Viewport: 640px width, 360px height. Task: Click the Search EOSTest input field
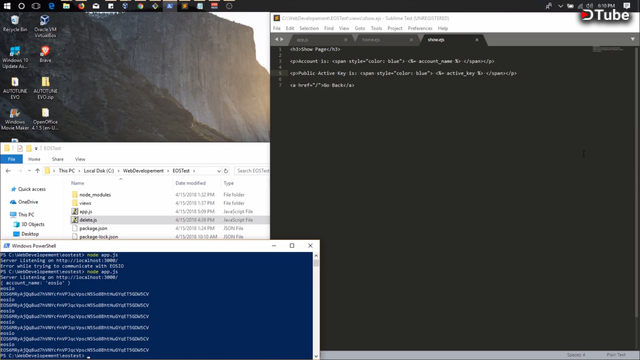[252, 171]
